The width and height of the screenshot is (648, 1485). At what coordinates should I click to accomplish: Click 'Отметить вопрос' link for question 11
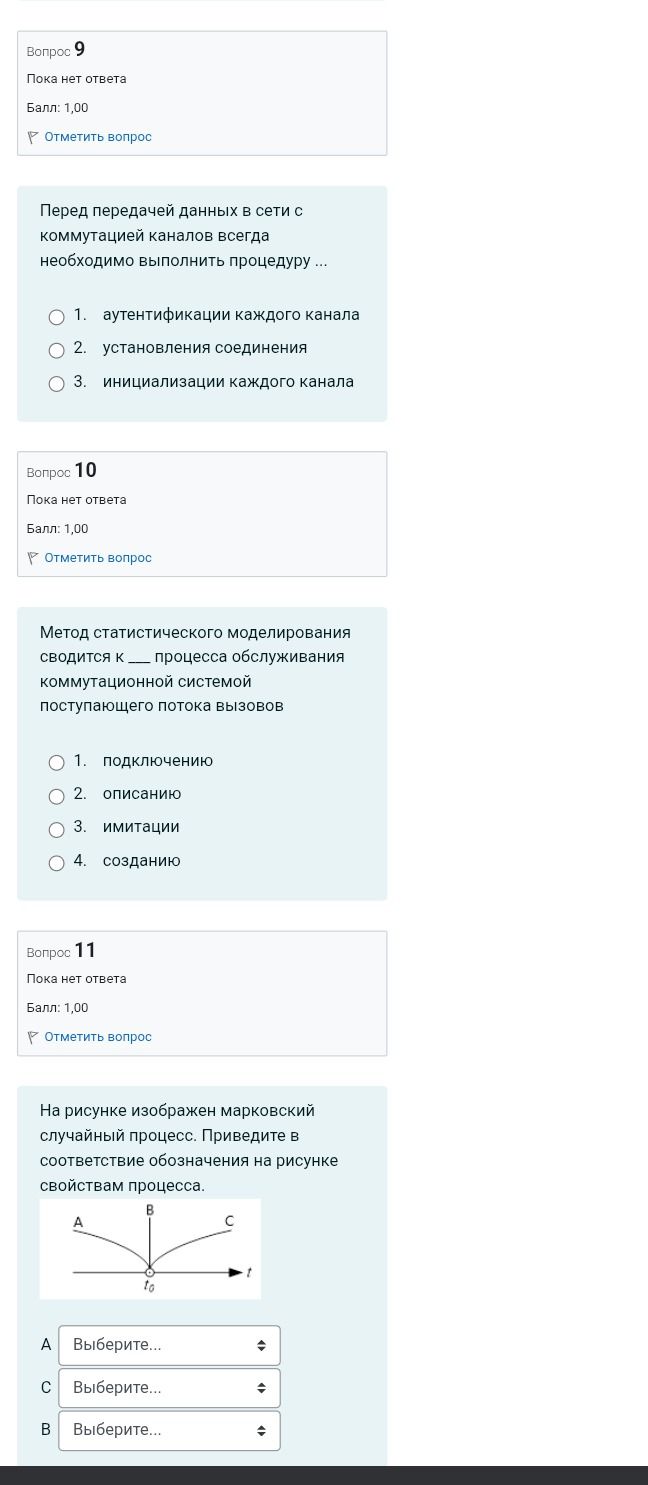tap(98, 1037)
